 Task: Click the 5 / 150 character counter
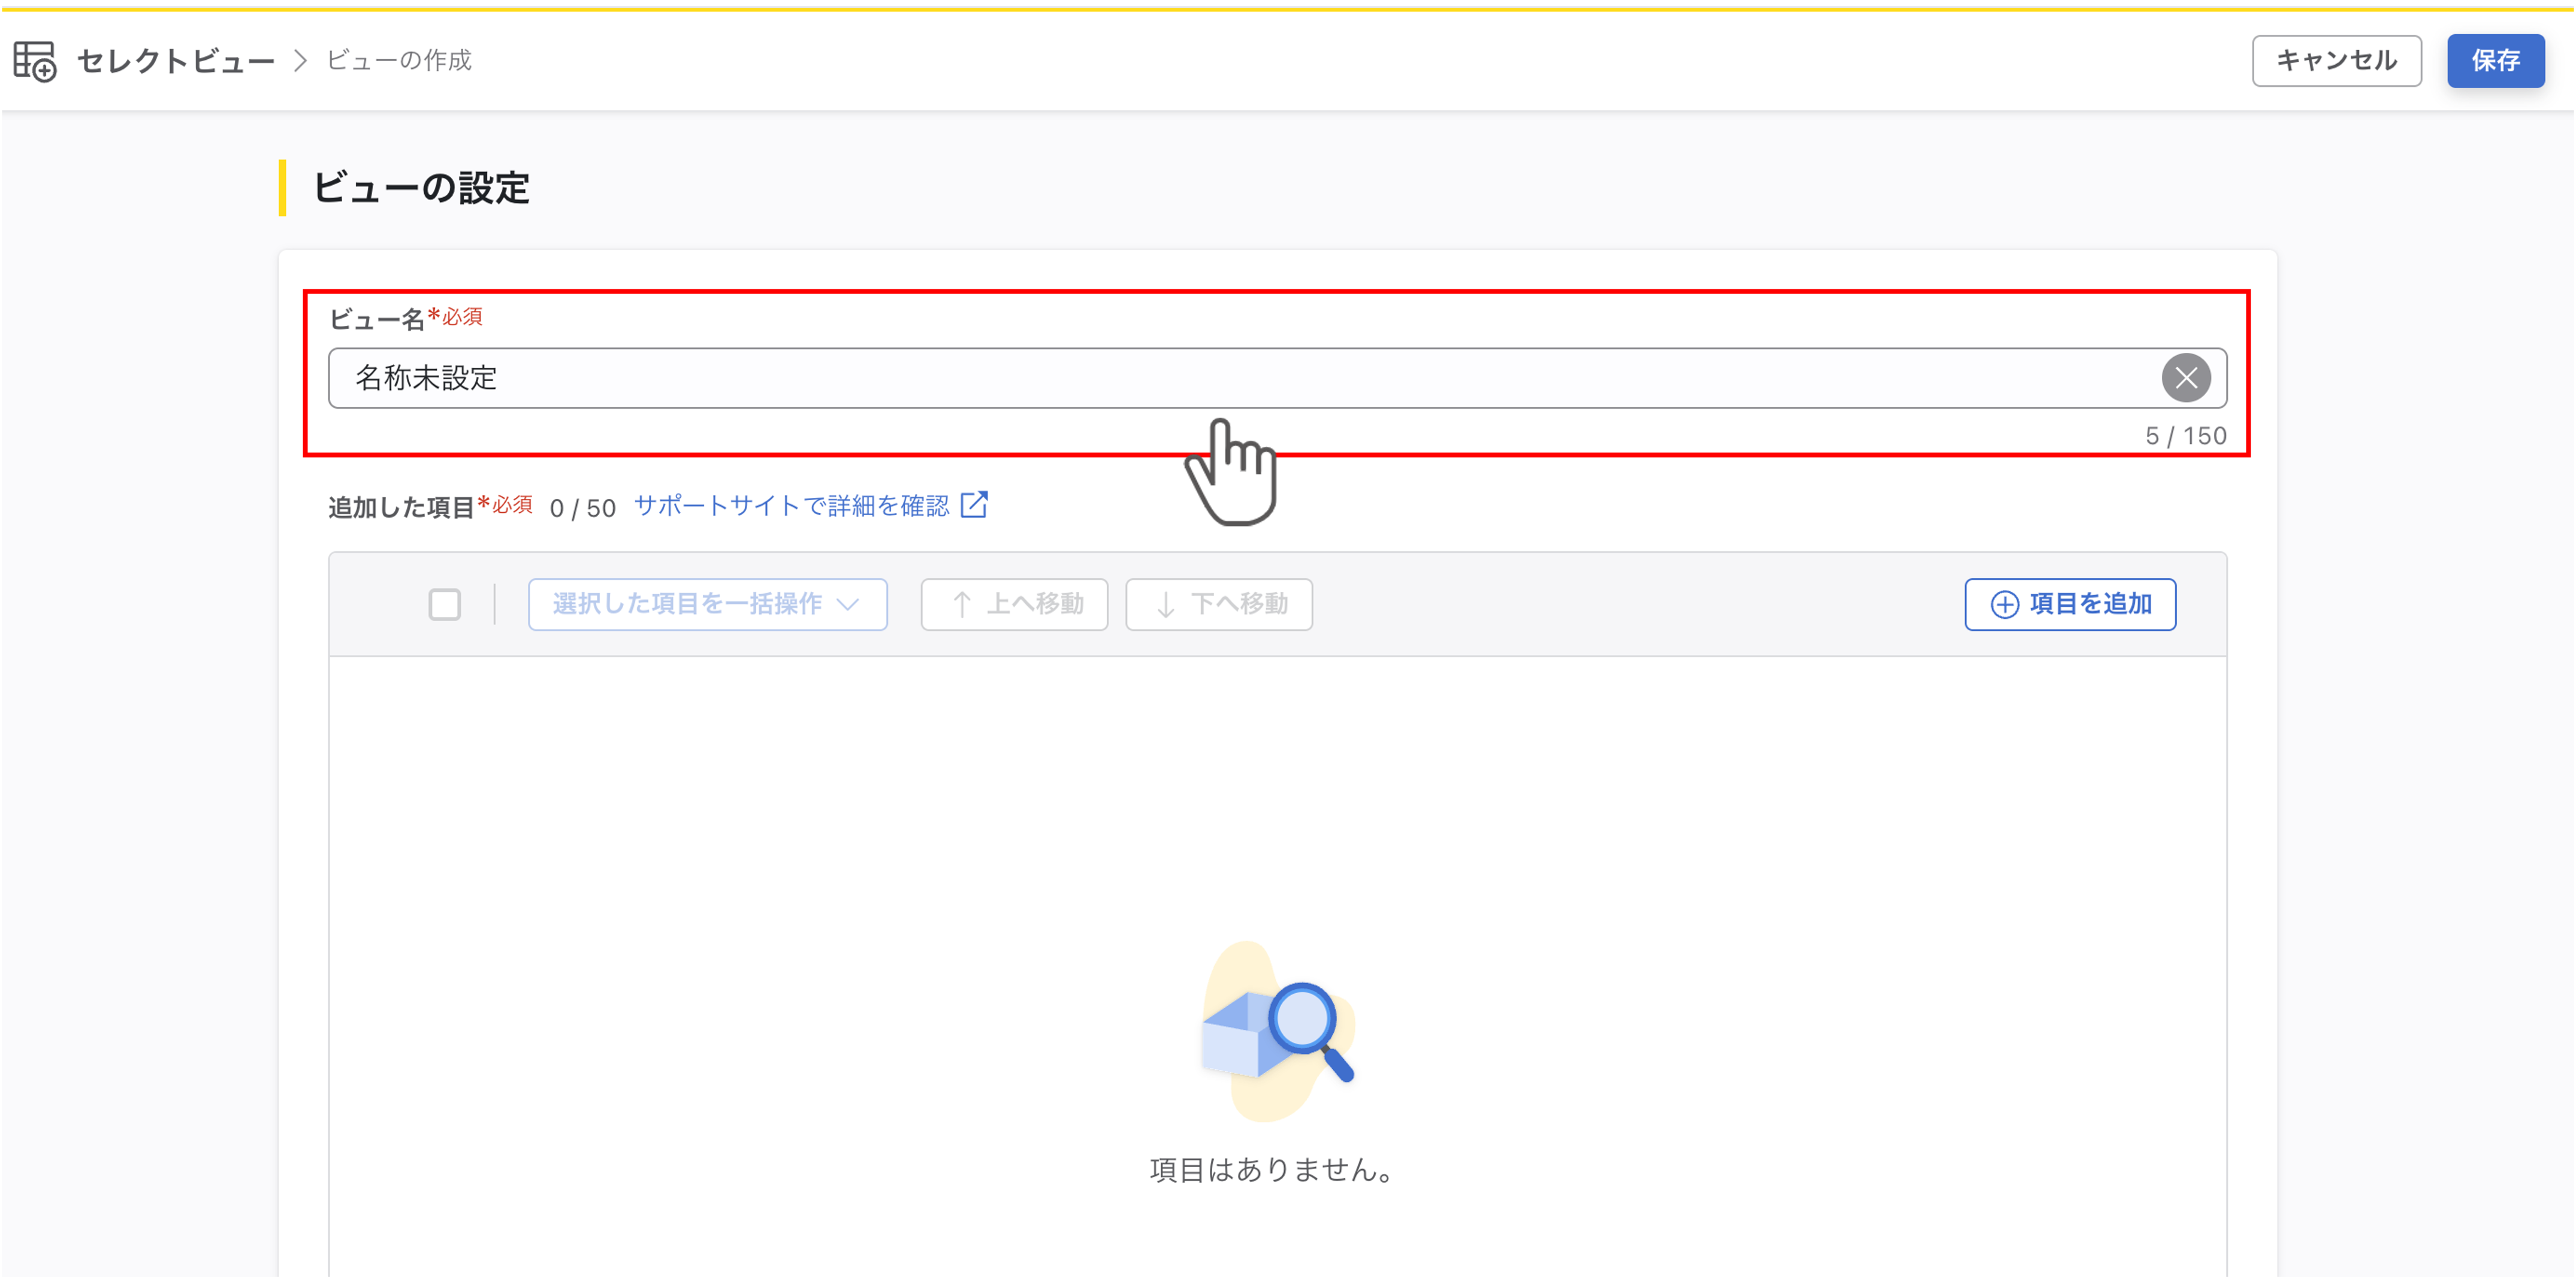pyautogui.click(x=2186, y=436)
